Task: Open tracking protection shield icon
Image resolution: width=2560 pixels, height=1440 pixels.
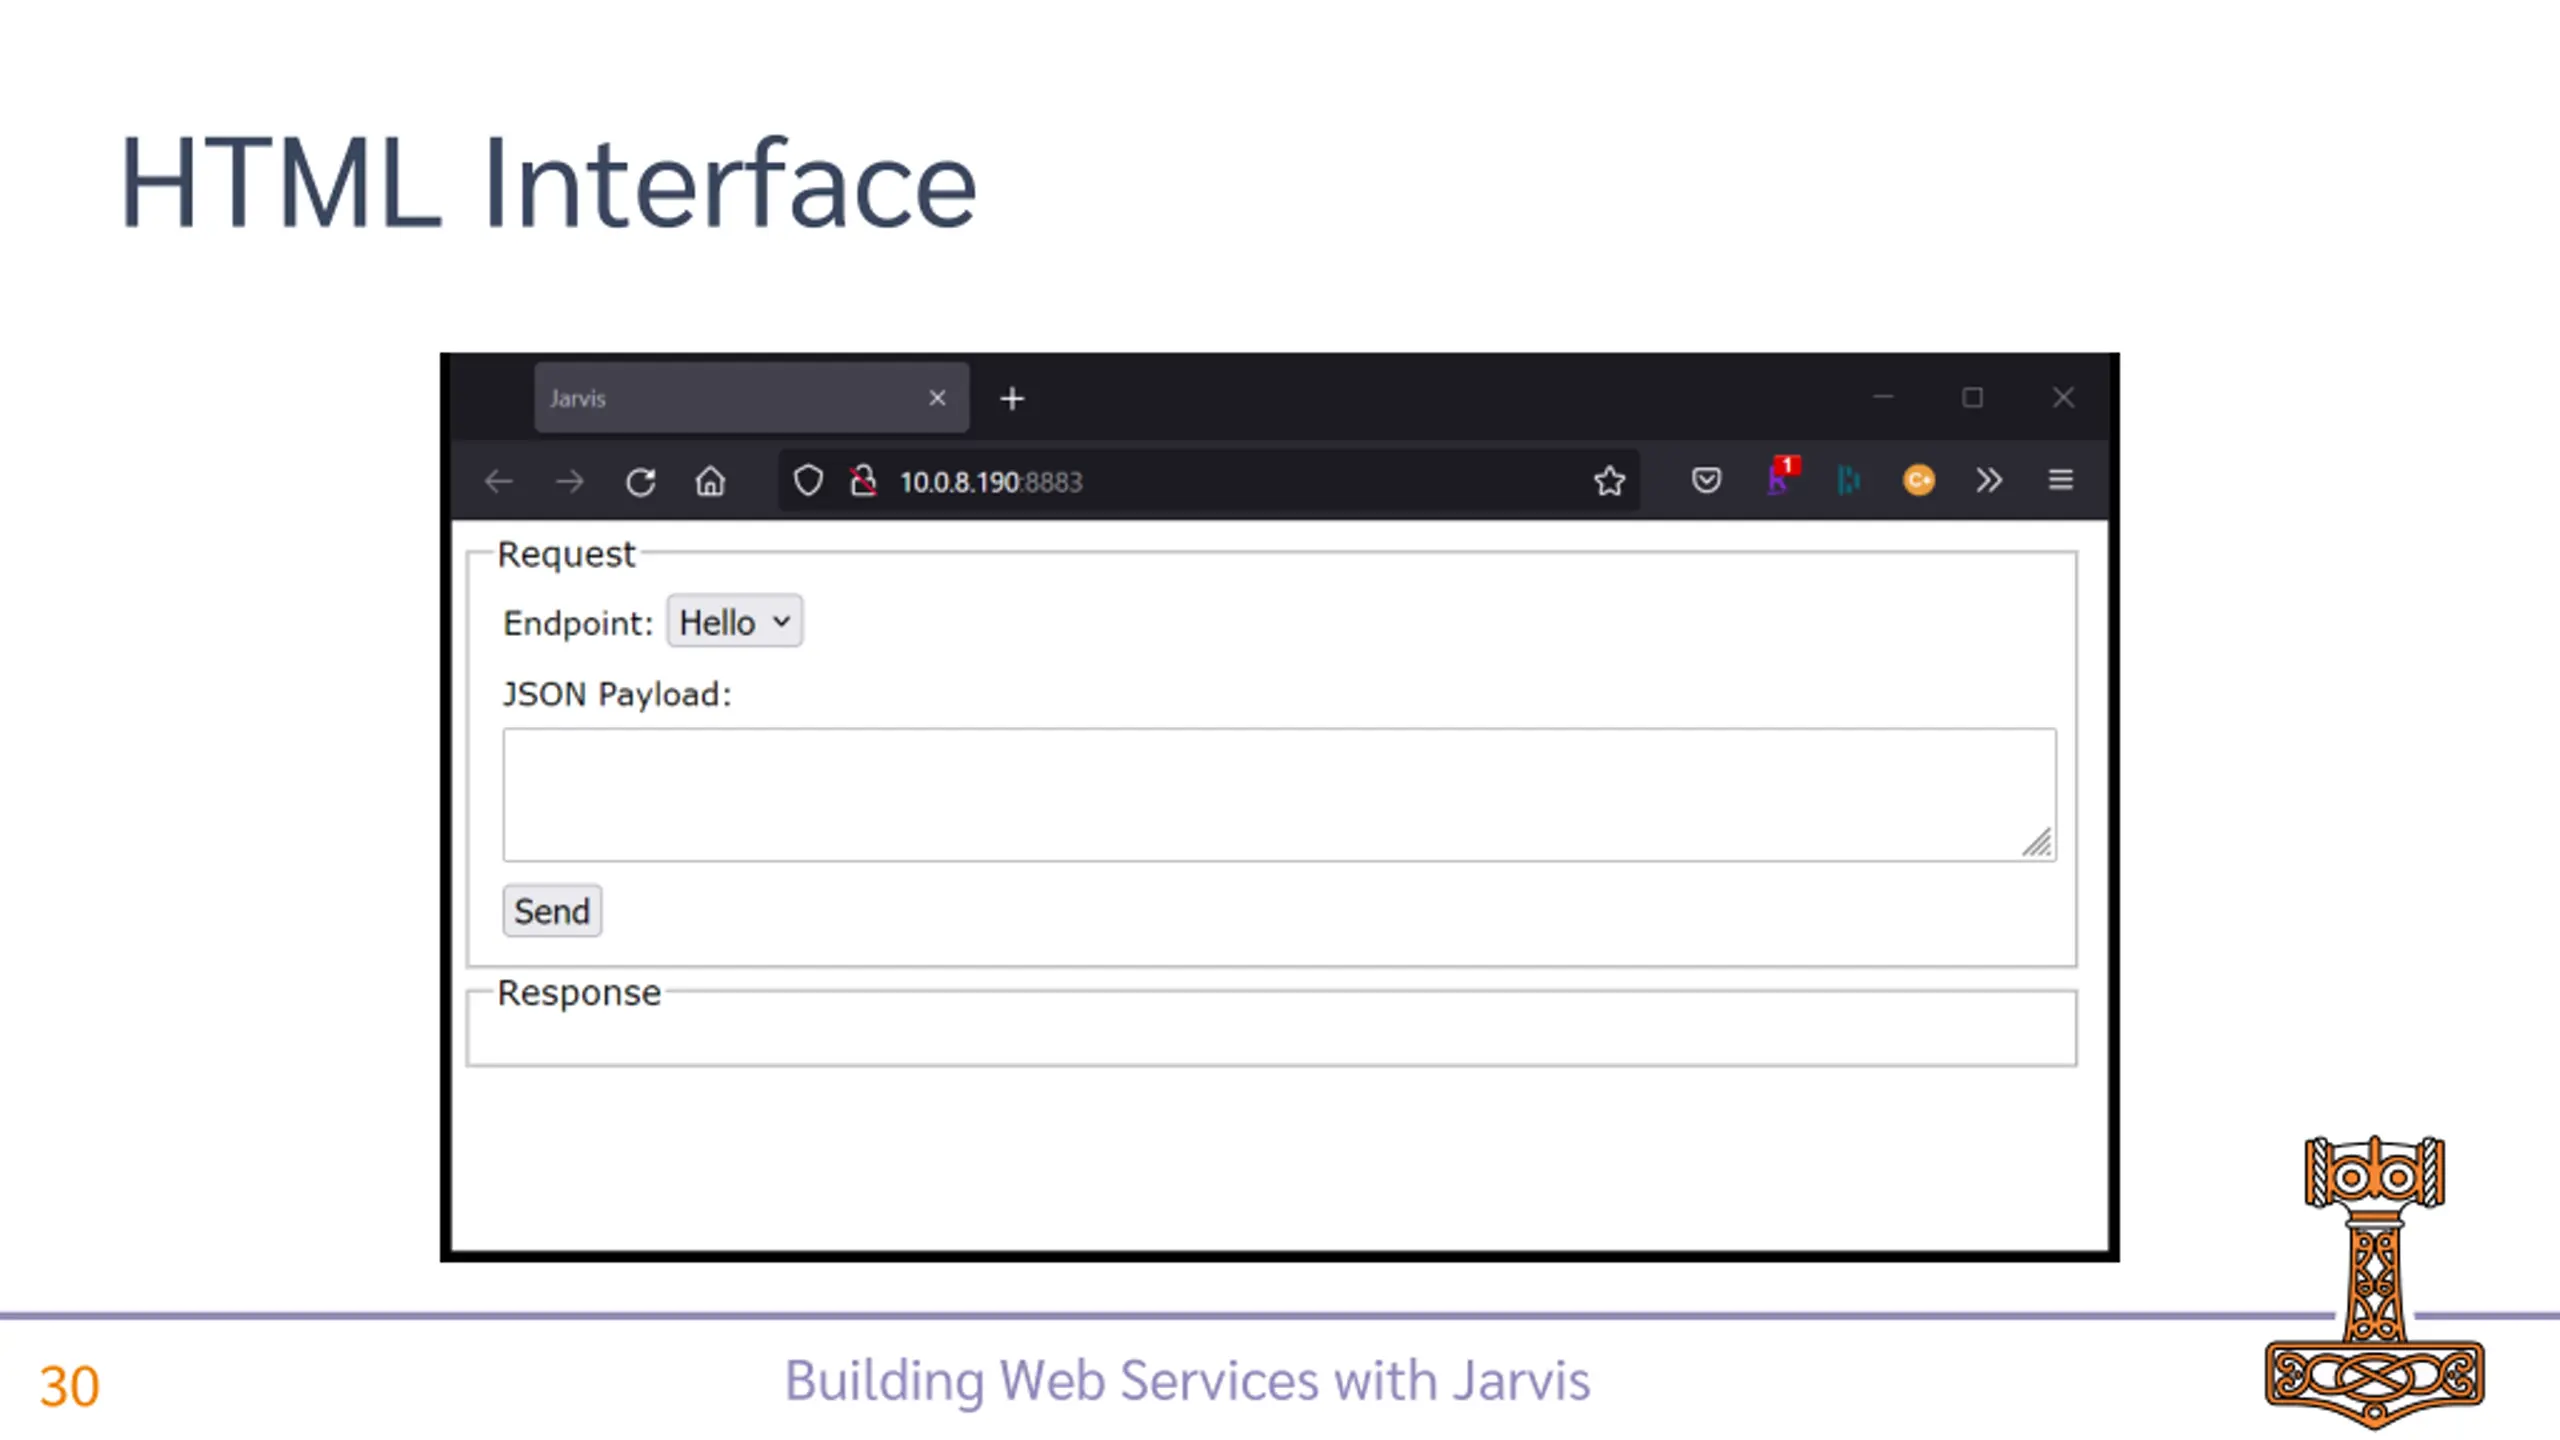Action: 808,481
